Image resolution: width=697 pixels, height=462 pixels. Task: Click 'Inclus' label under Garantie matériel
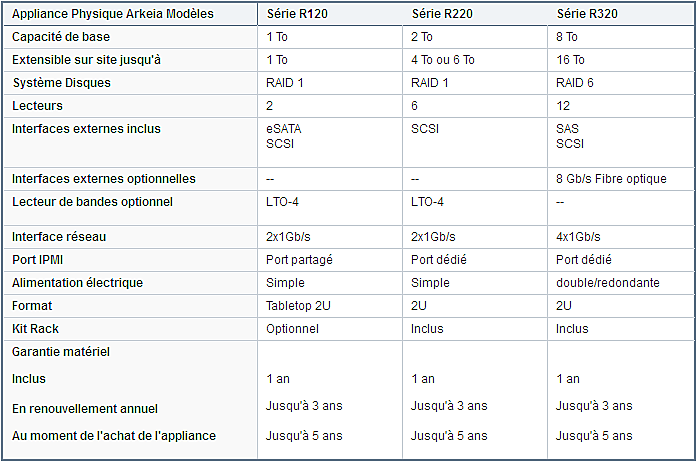click(x=29, y=379)
